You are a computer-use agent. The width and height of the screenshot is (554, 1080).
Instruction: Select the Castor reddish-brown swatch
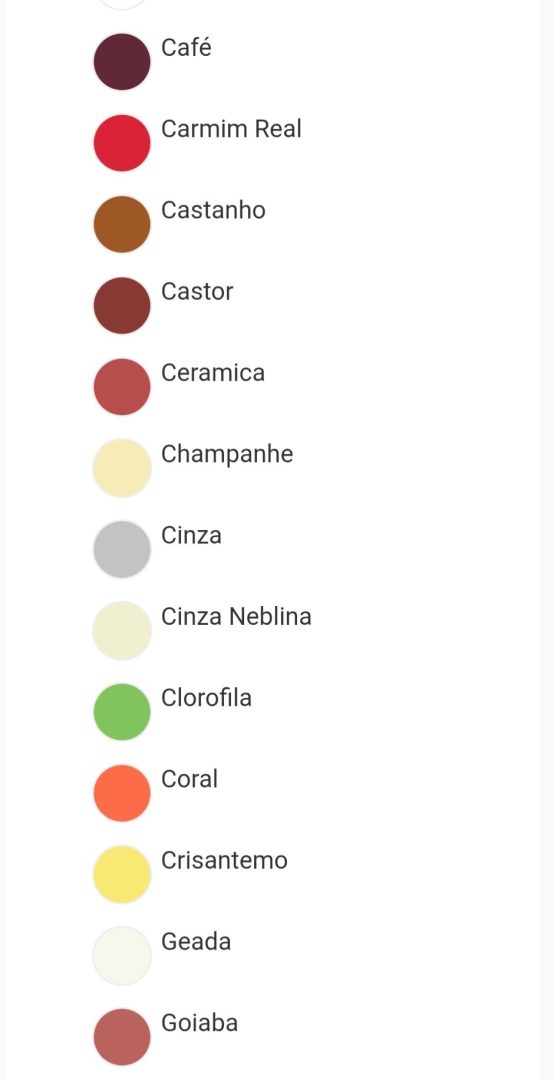[x=122, y=306]
